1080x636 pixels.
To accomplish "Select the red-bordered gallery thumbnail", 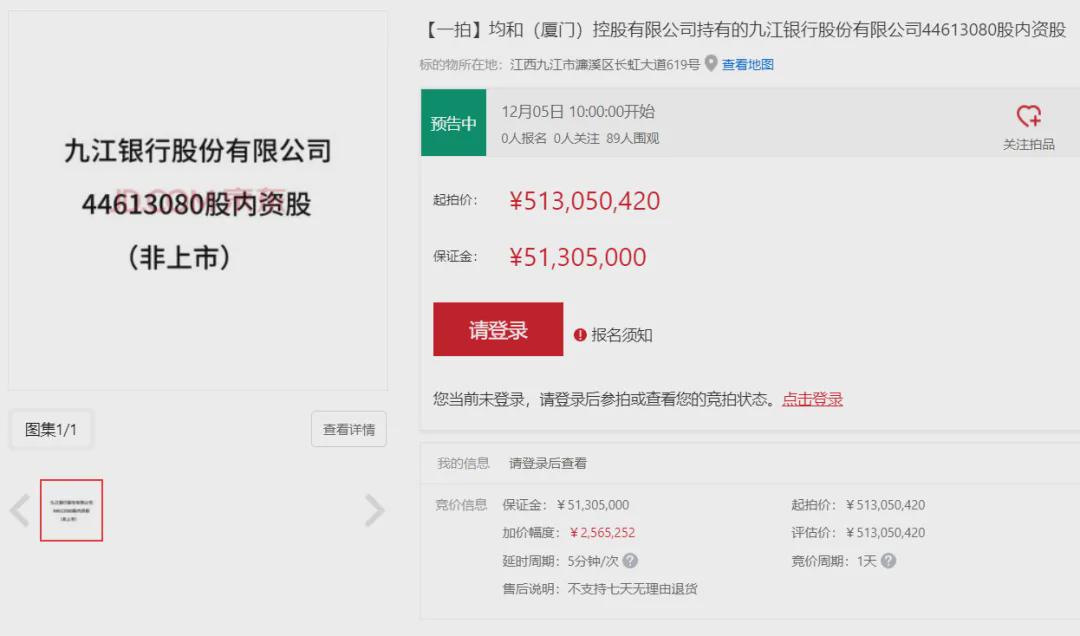I will click(71, 510).
